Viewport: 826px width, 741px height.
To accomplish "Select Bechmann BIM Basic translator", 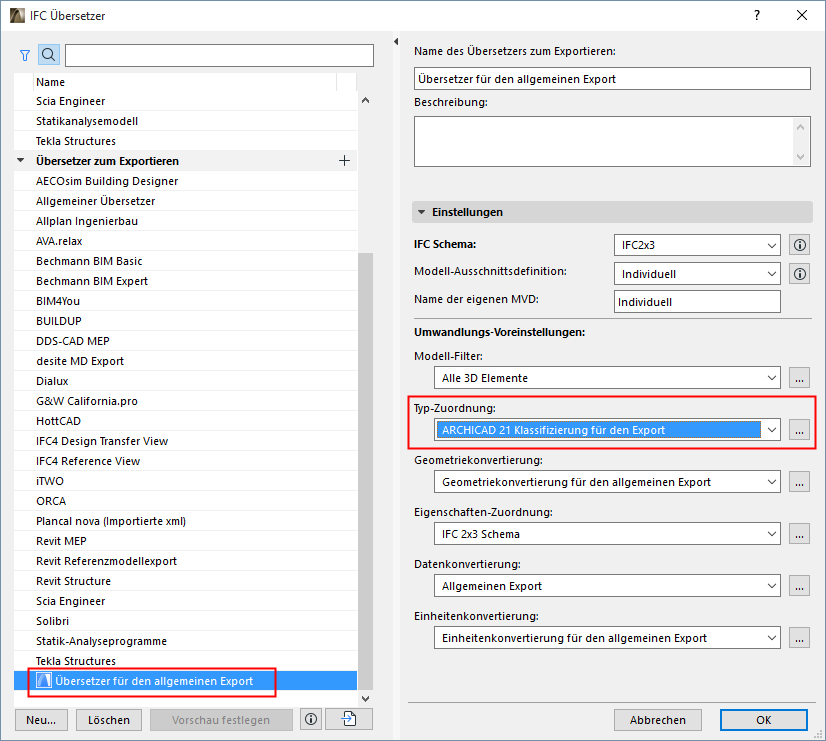I will pyautogui.click(x=185, y=261).
